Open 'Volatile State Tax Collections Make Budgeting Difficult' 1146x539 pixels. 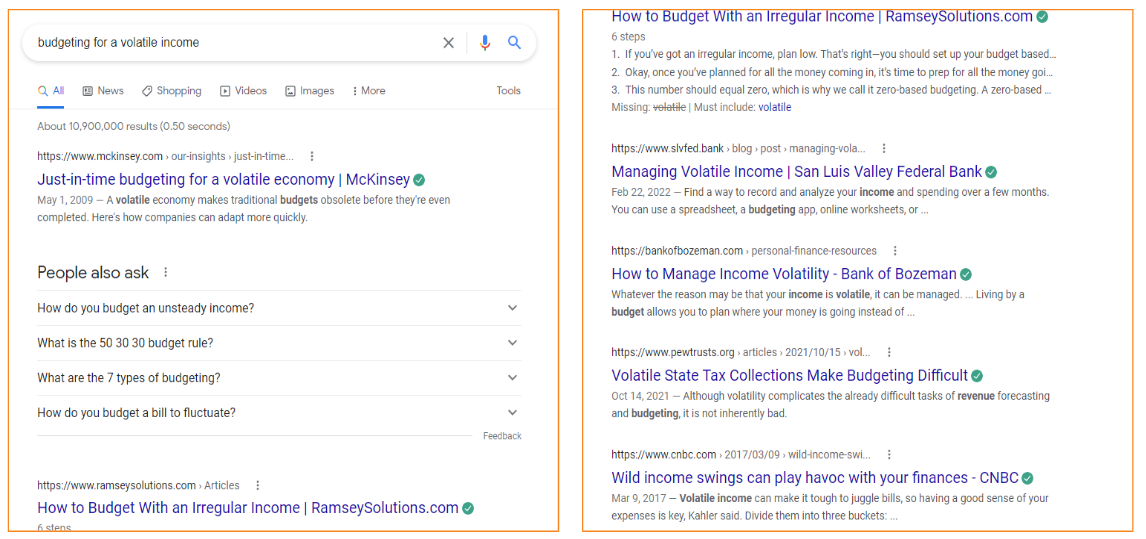pos(790,376)
